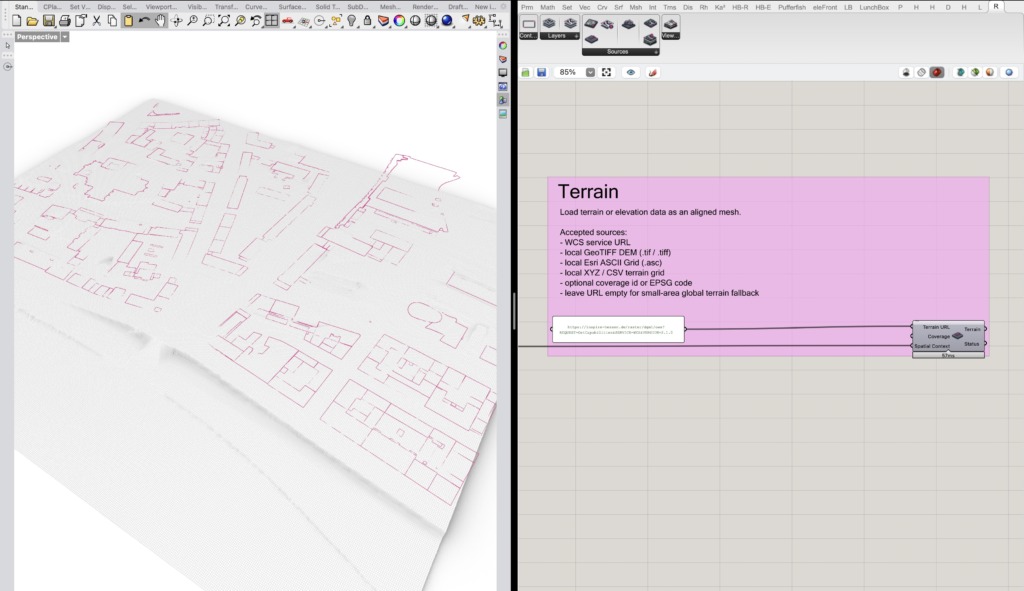1024x591 pixels.
Task: Click the Terrain output parameter
Action: tap(972, 329)
